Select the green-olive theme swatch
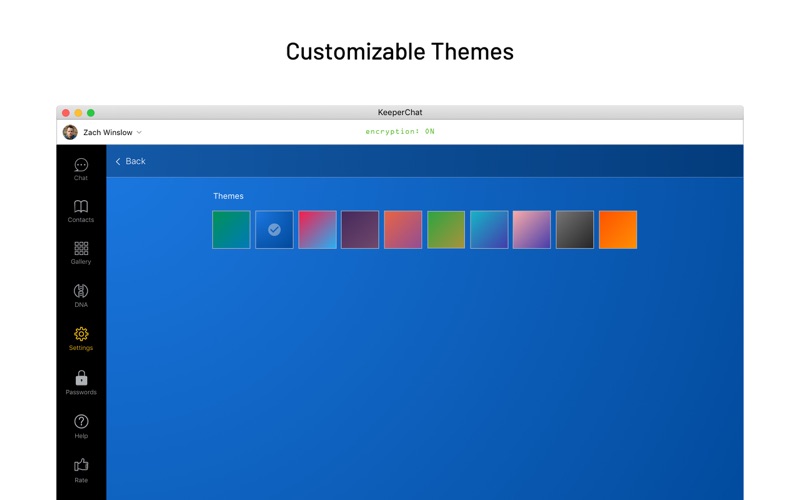 [446, 230]
